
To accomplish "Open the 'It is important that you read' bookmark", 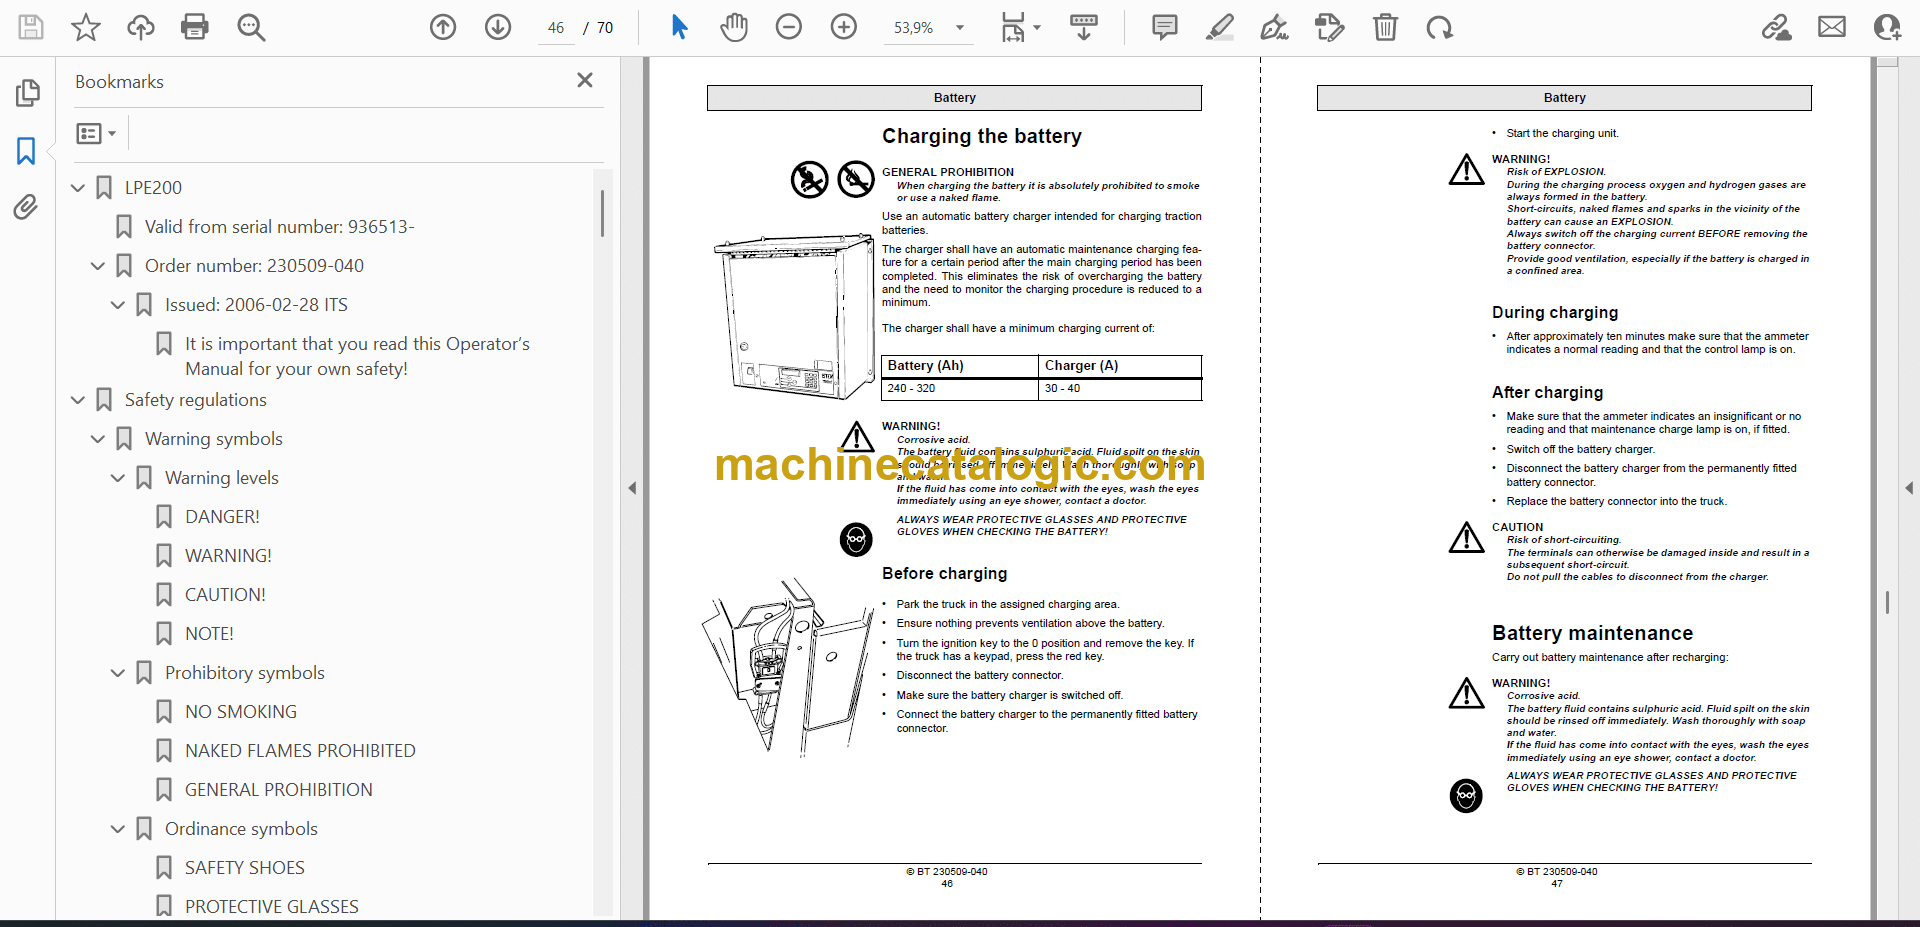I will pyautogui.click(x=357, y=356).
